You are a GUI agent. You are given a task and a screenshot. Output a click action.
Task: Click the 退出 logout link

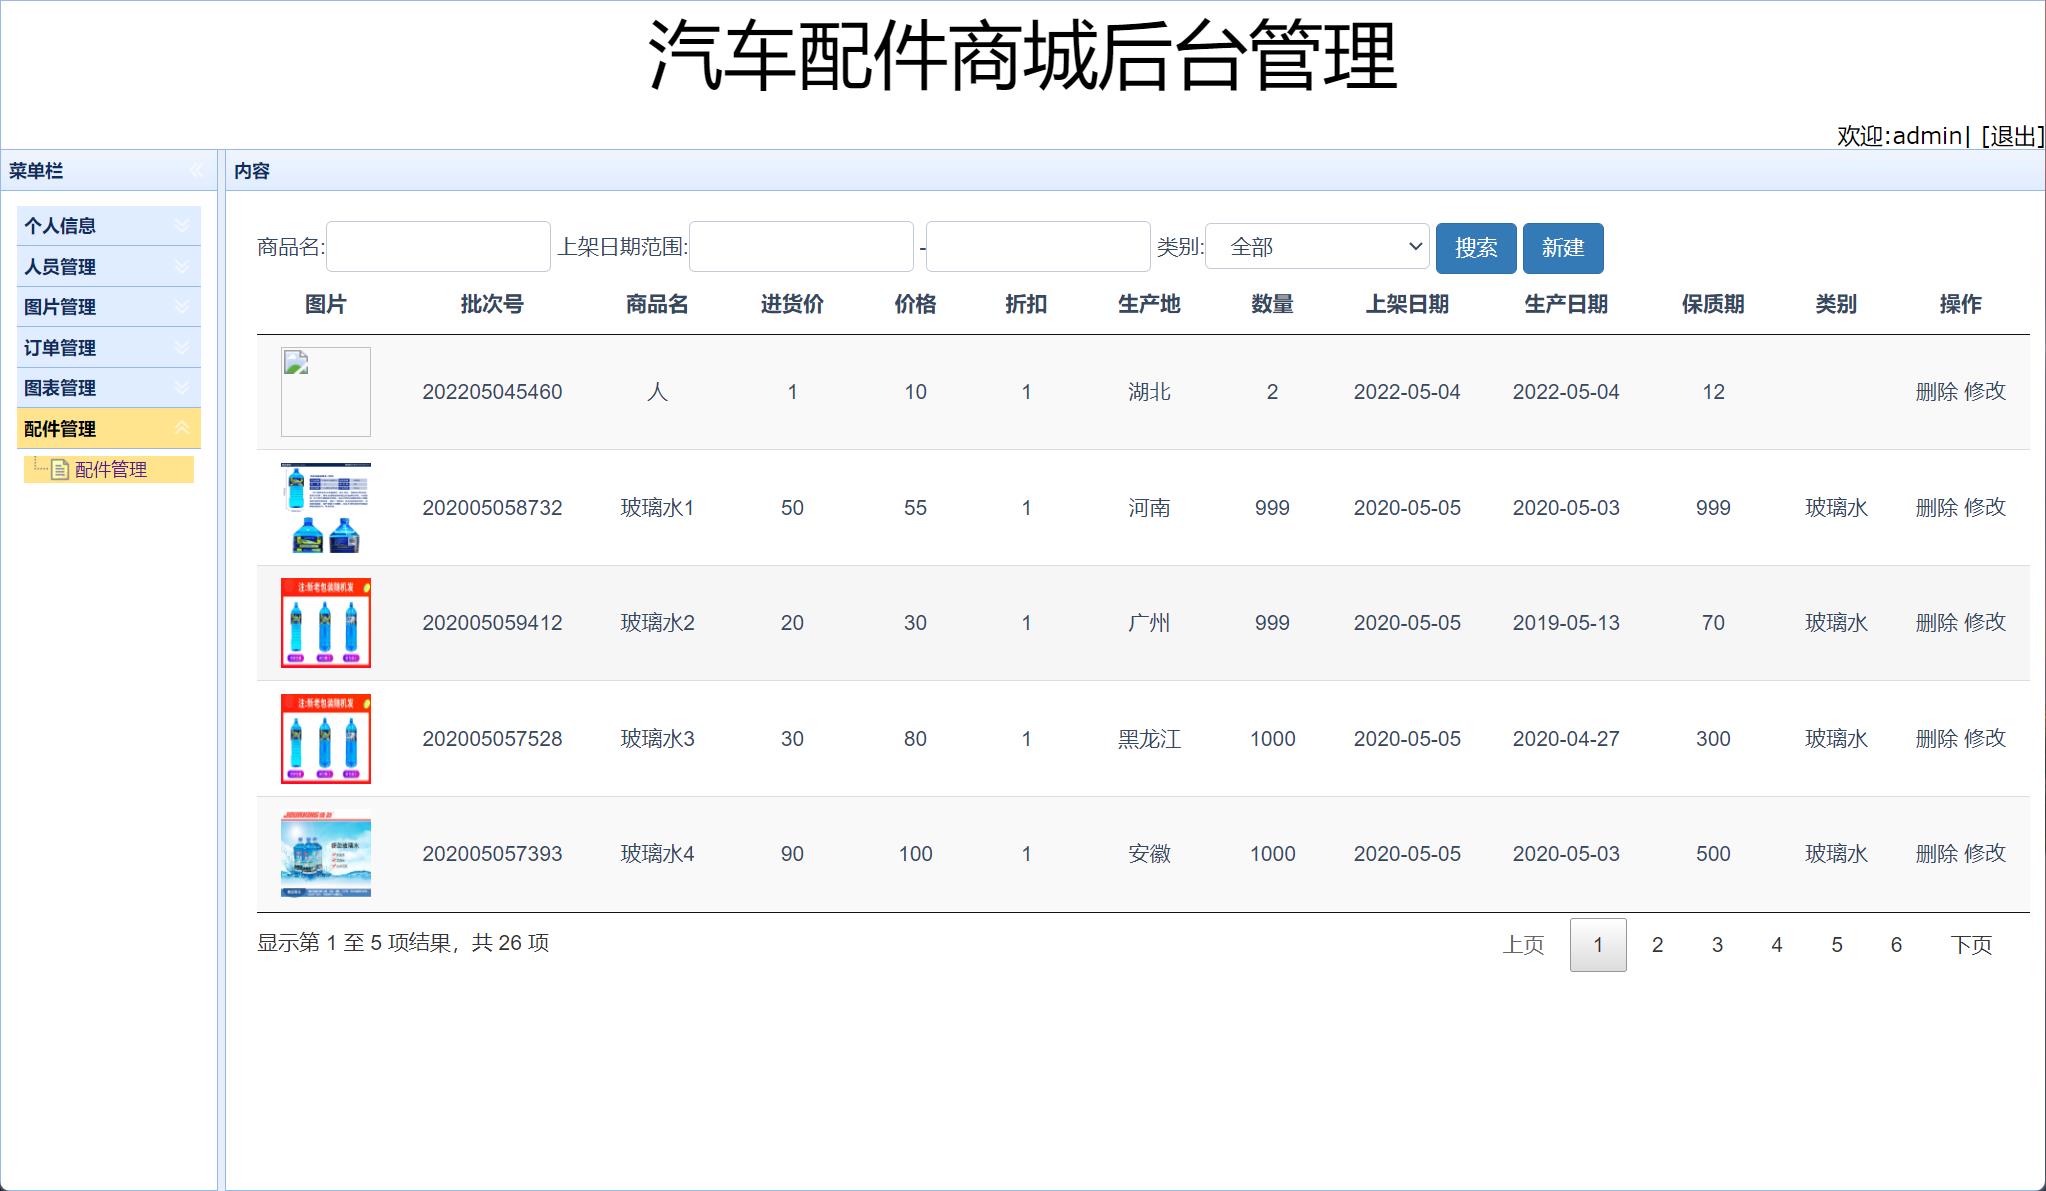tap(2010, 136)
